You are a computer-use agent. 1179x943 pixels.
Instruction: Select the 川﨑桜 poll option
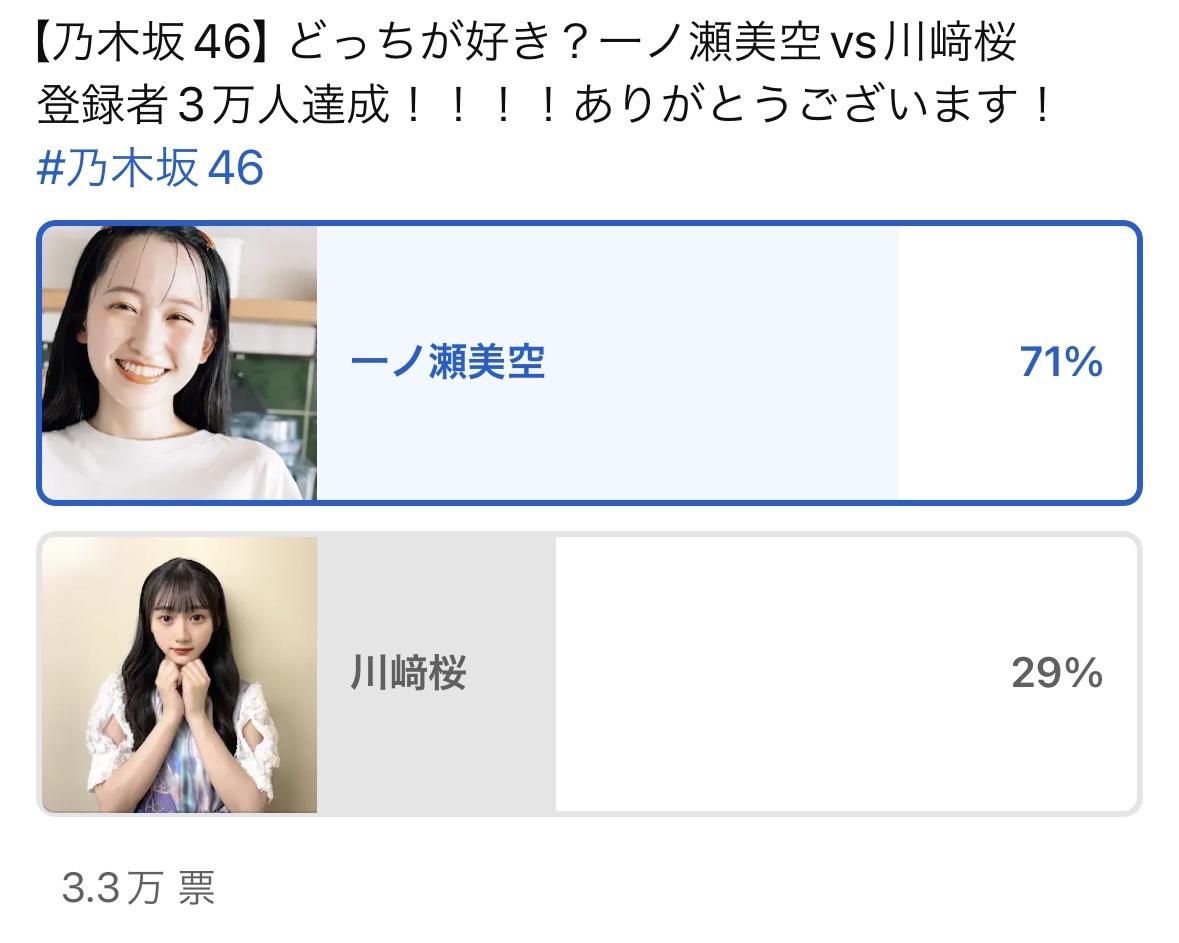pos(590,674)
